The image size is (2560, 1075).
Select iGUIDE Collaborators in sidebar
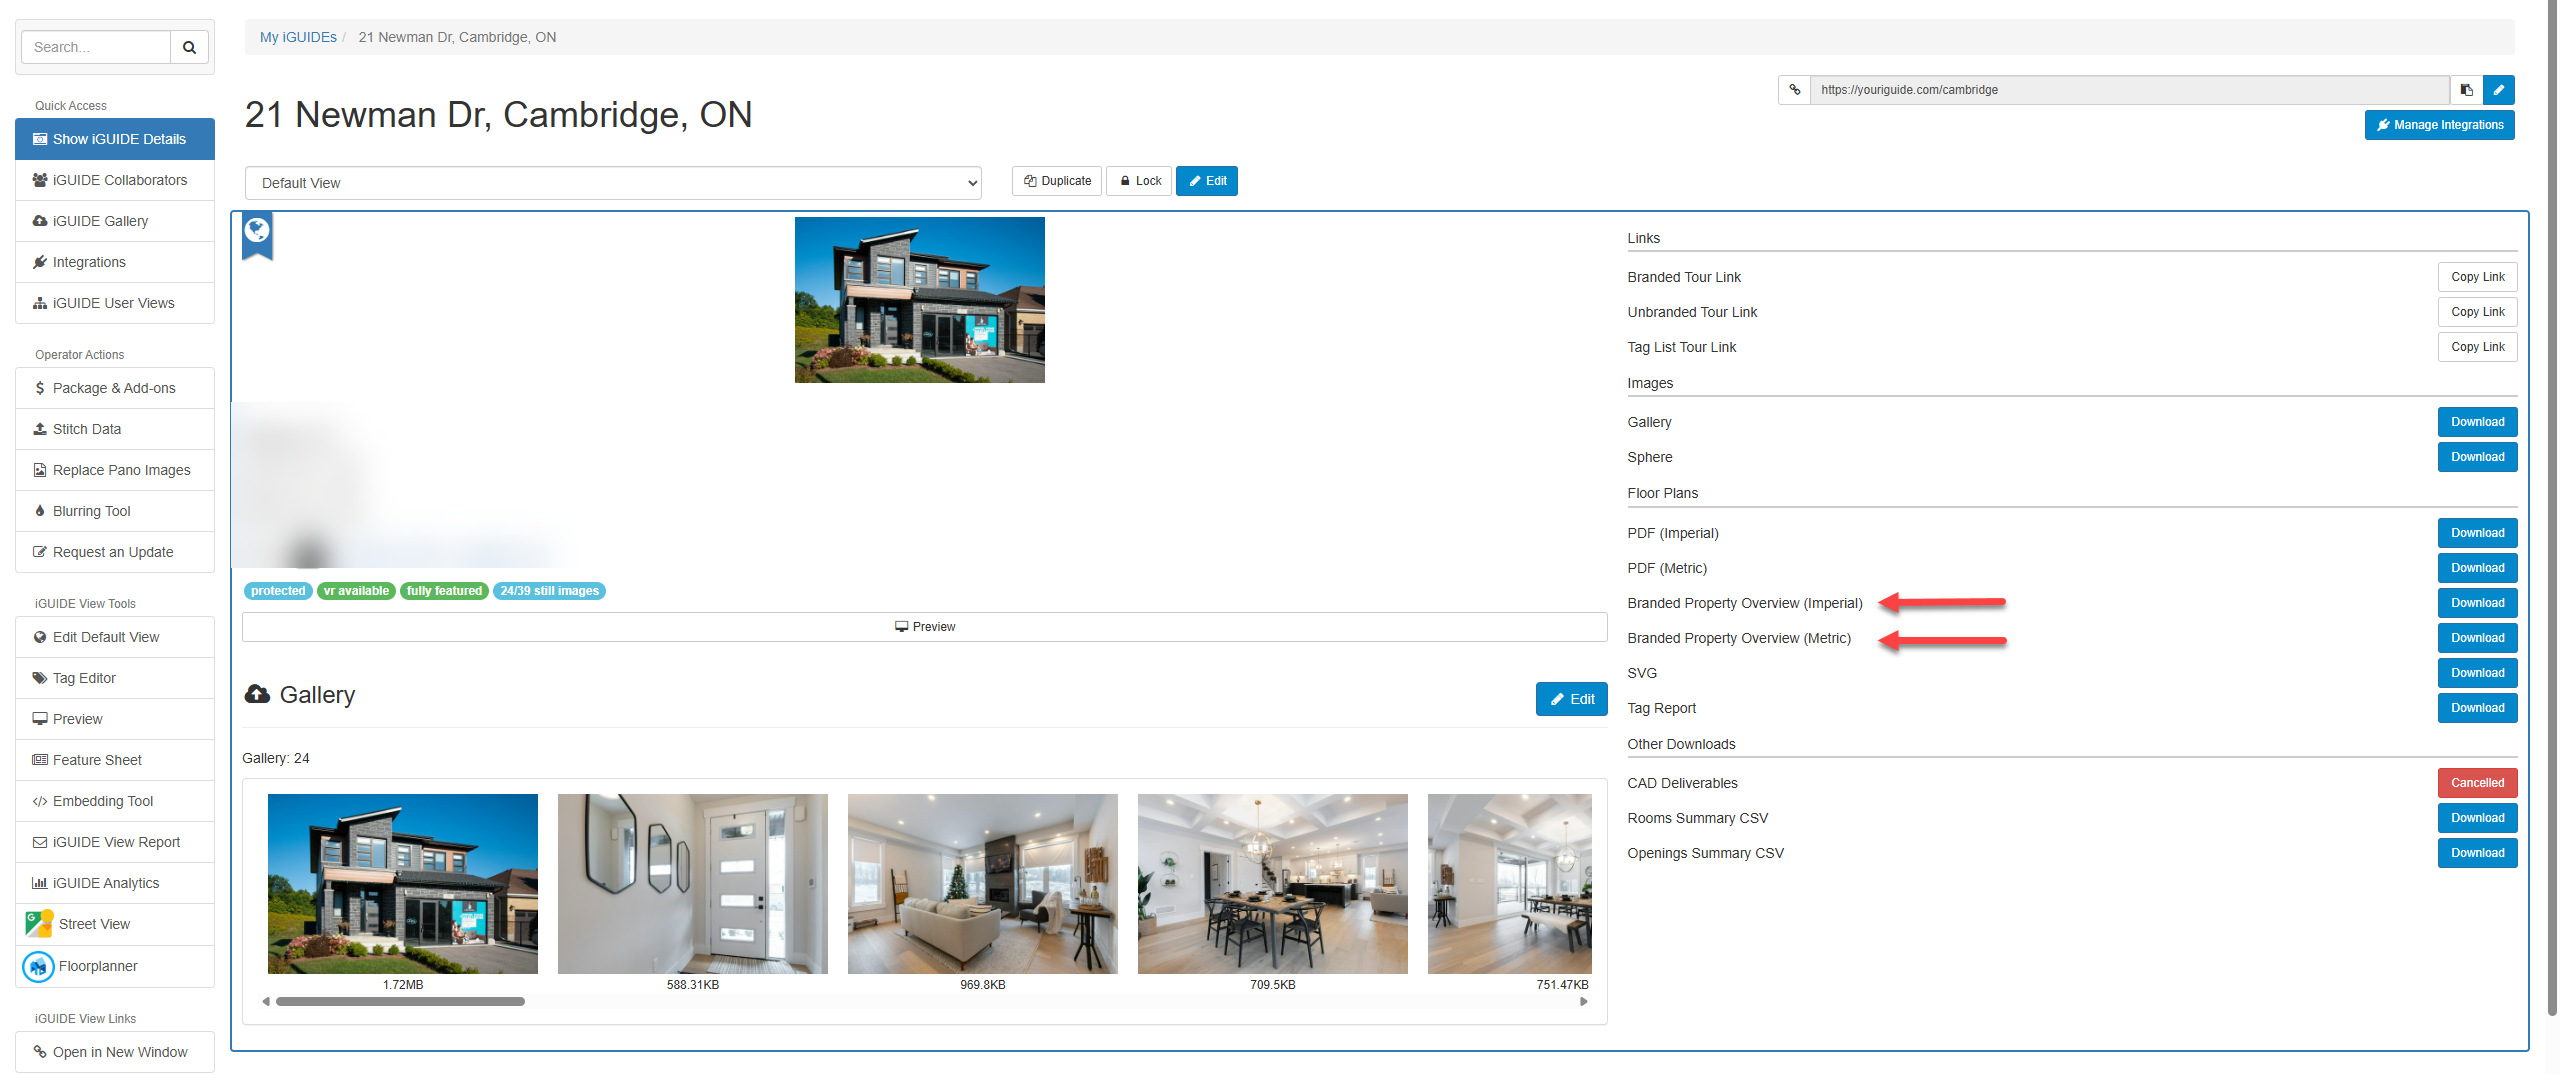[x=119, y=180]
